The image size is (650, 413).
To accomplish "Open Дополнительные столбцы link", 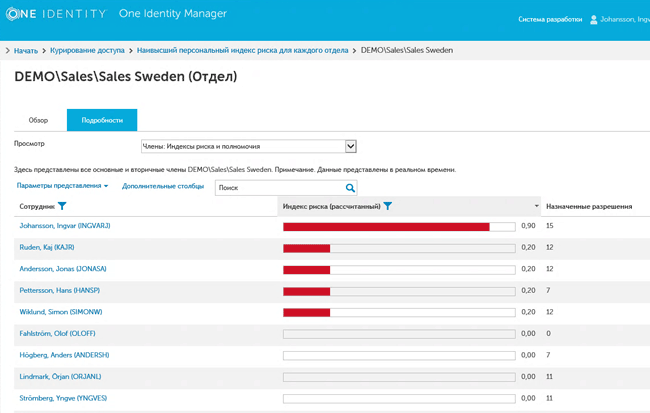I will pos(163,186).
